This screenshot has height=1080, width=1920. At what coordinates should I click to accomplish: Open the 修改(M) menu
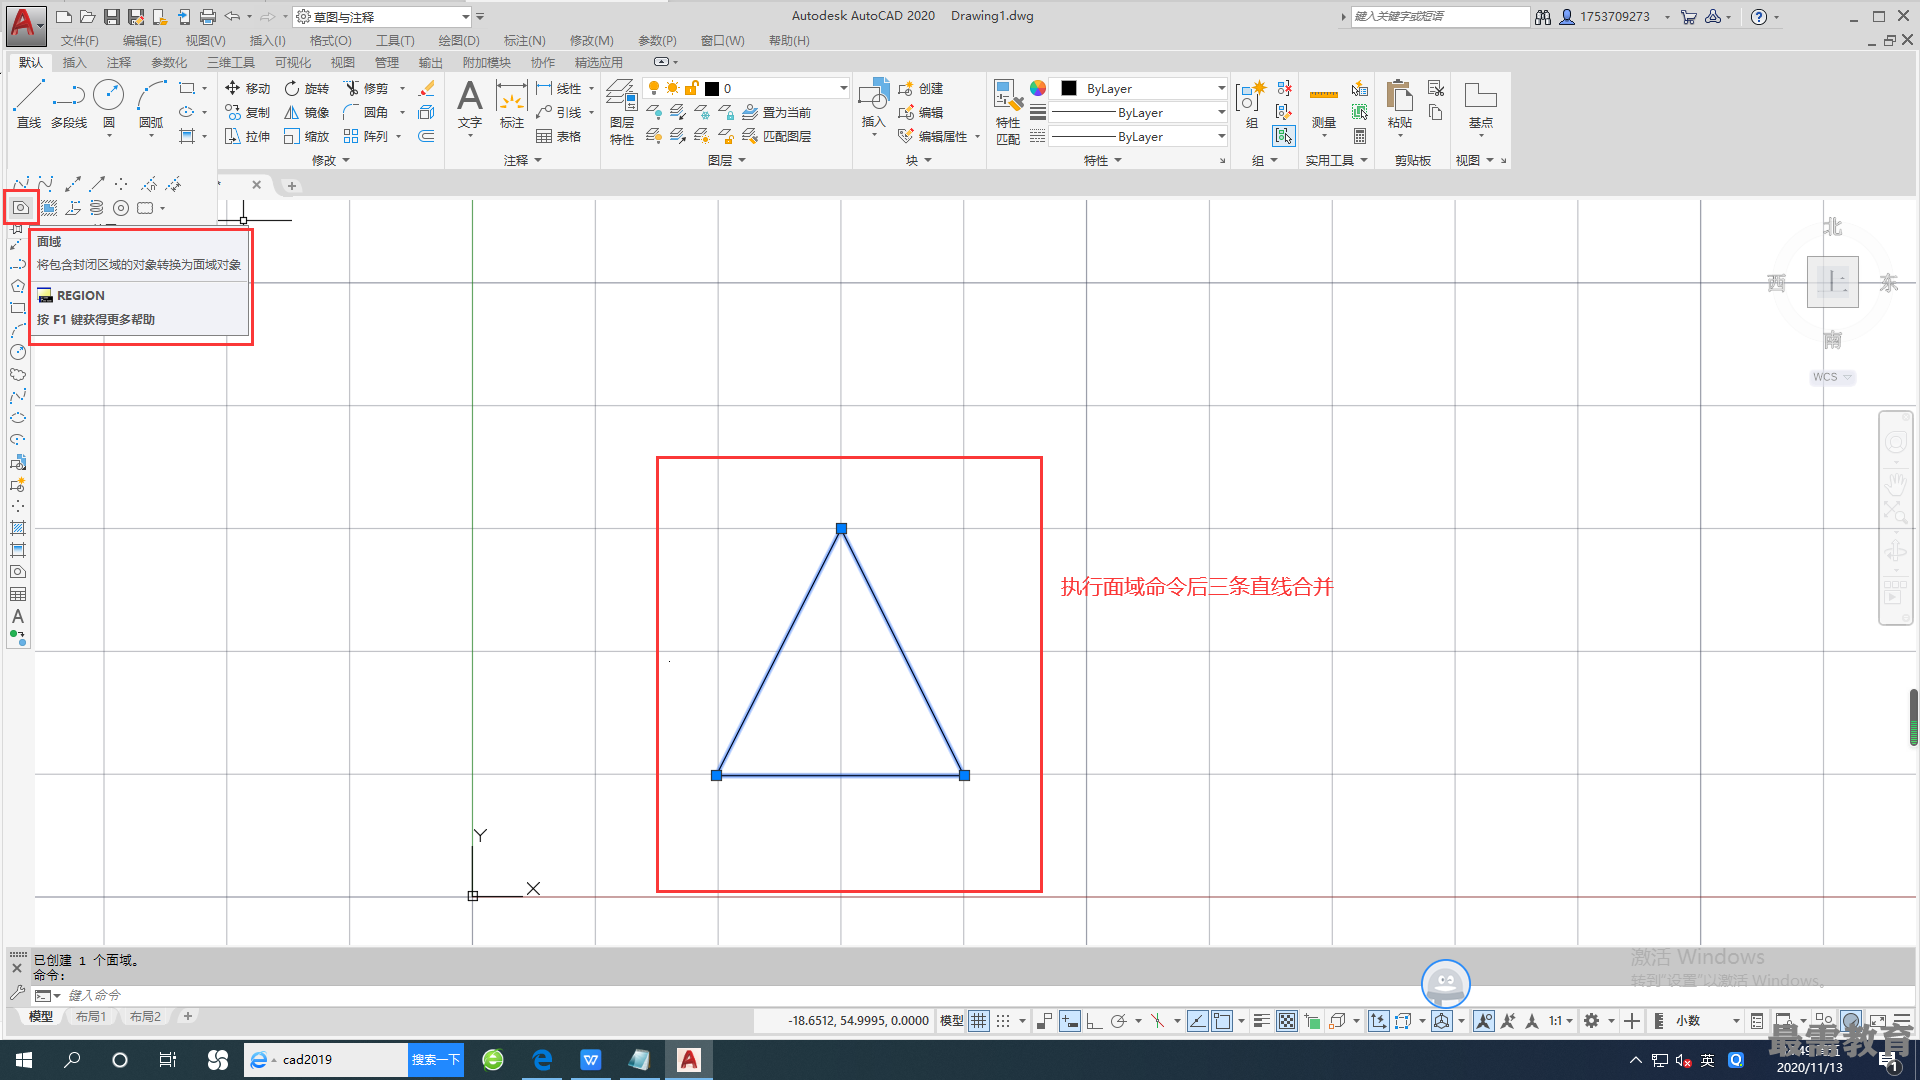point(591,41)
